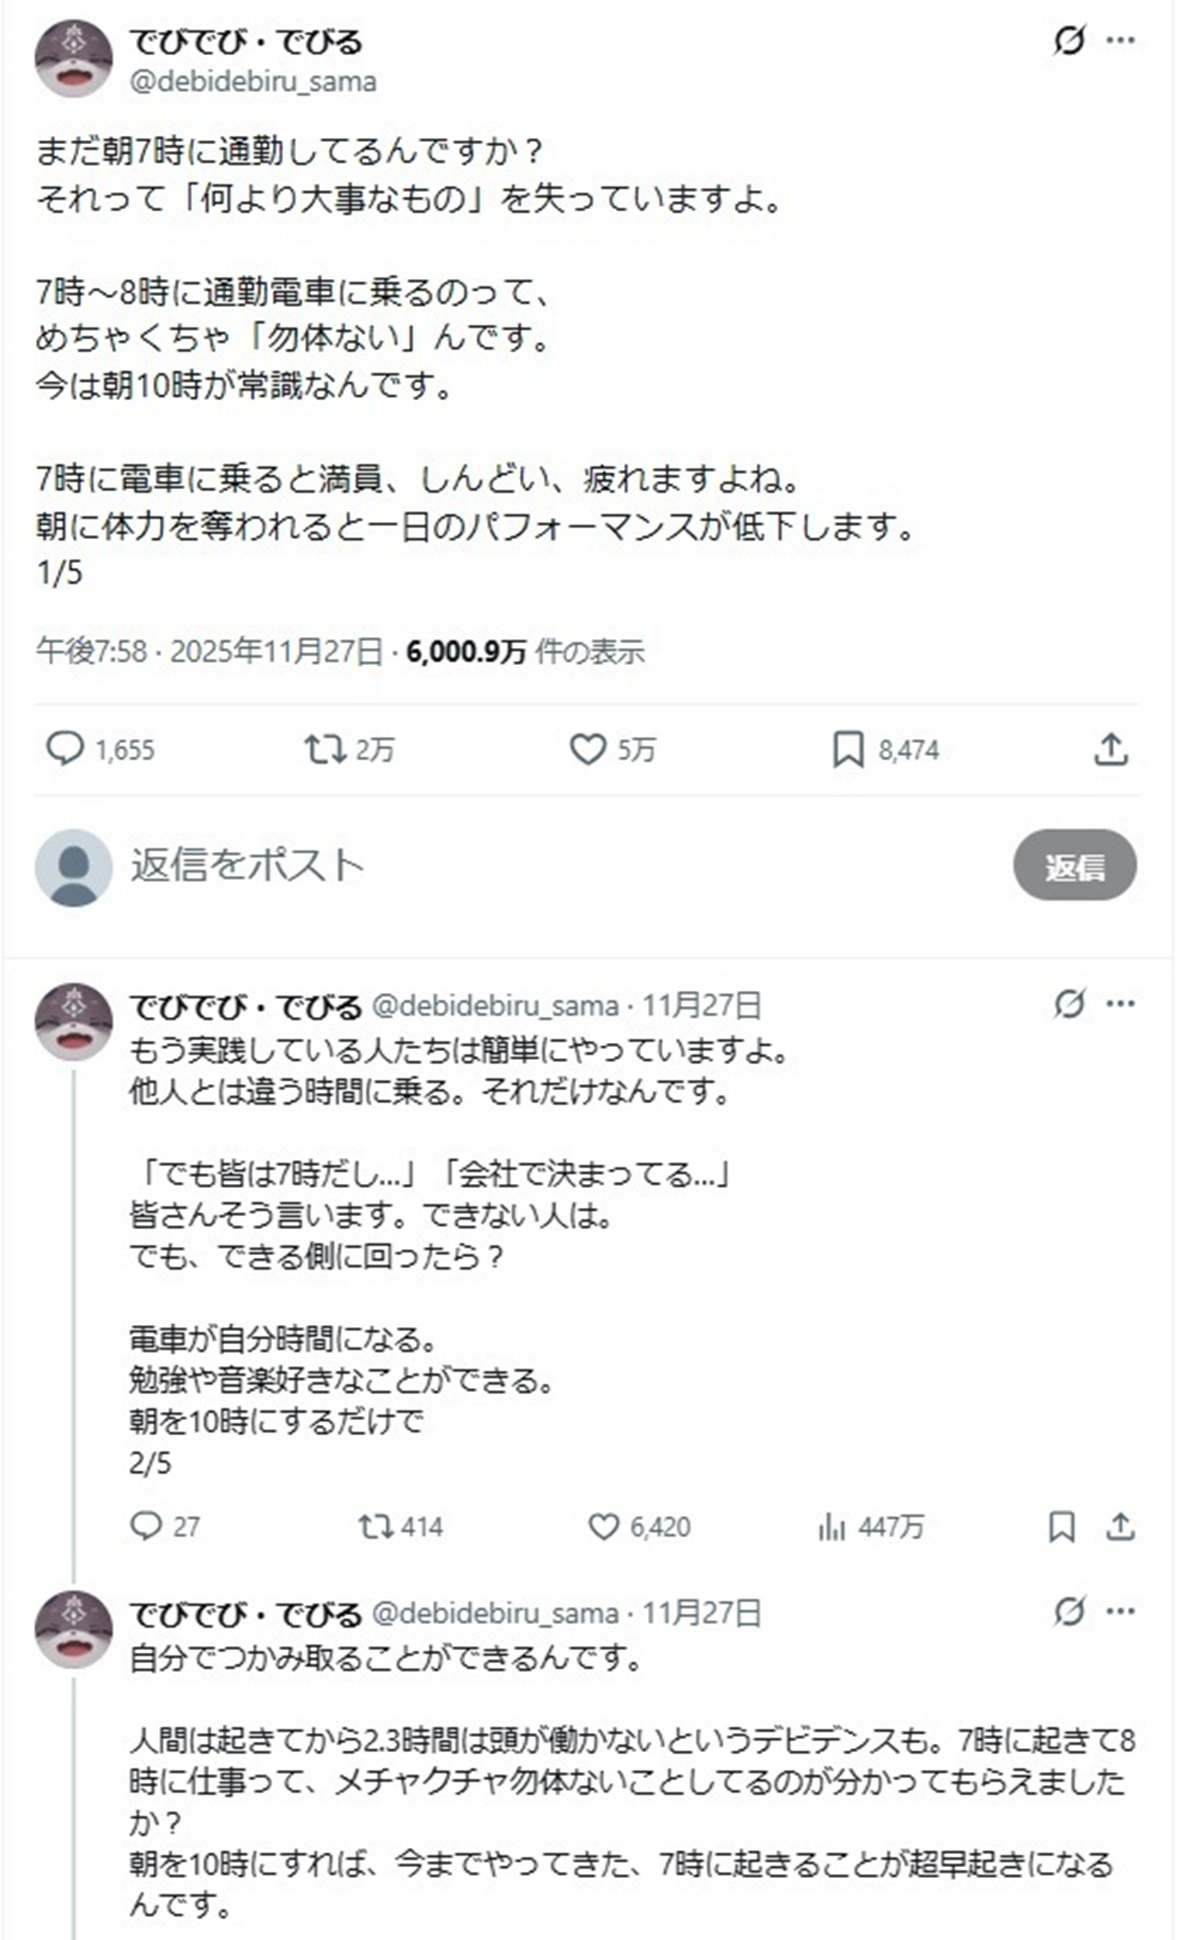Share the main post via share icon
Screen dimensions: 1200x1940
1111,749
